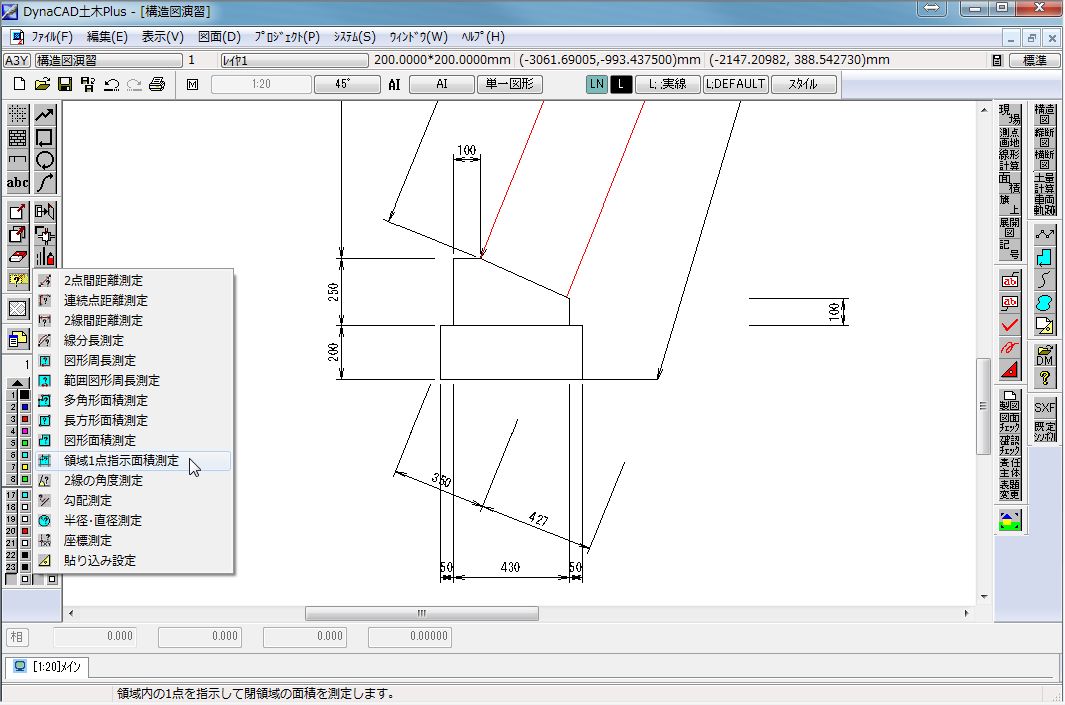Pick the eraser delete tool

pyautogui.click(x=18, y=257)
